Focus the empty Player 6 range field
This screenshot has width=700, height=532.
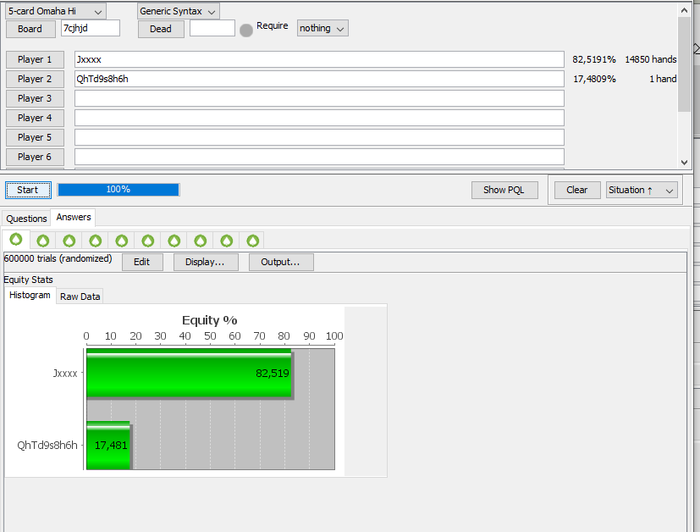coord(319,157)
